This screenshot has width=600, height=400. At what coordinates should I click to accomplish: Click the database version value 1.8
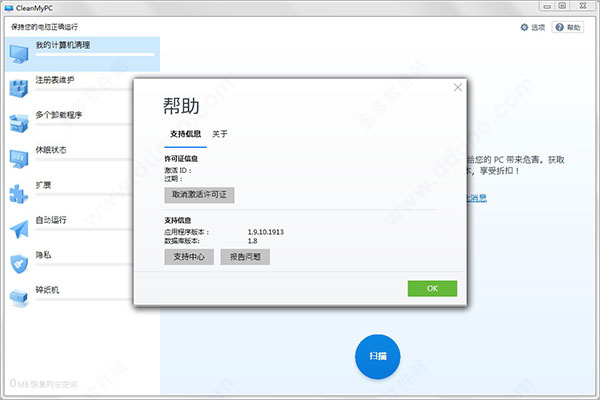tap(252, 241)
